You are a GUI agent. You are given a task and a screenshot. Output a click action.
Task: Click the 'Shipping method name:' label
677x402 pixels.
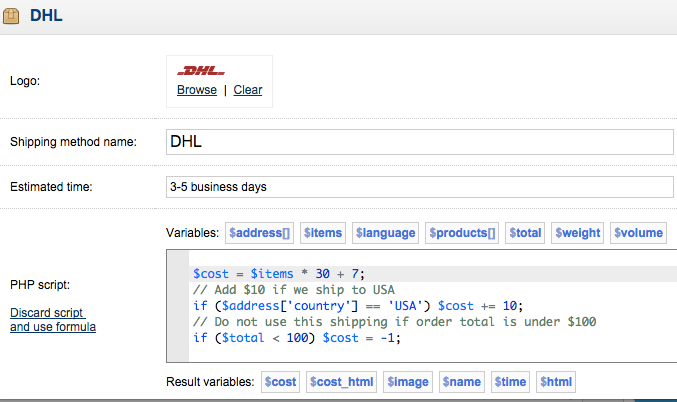tap(73, 142)
